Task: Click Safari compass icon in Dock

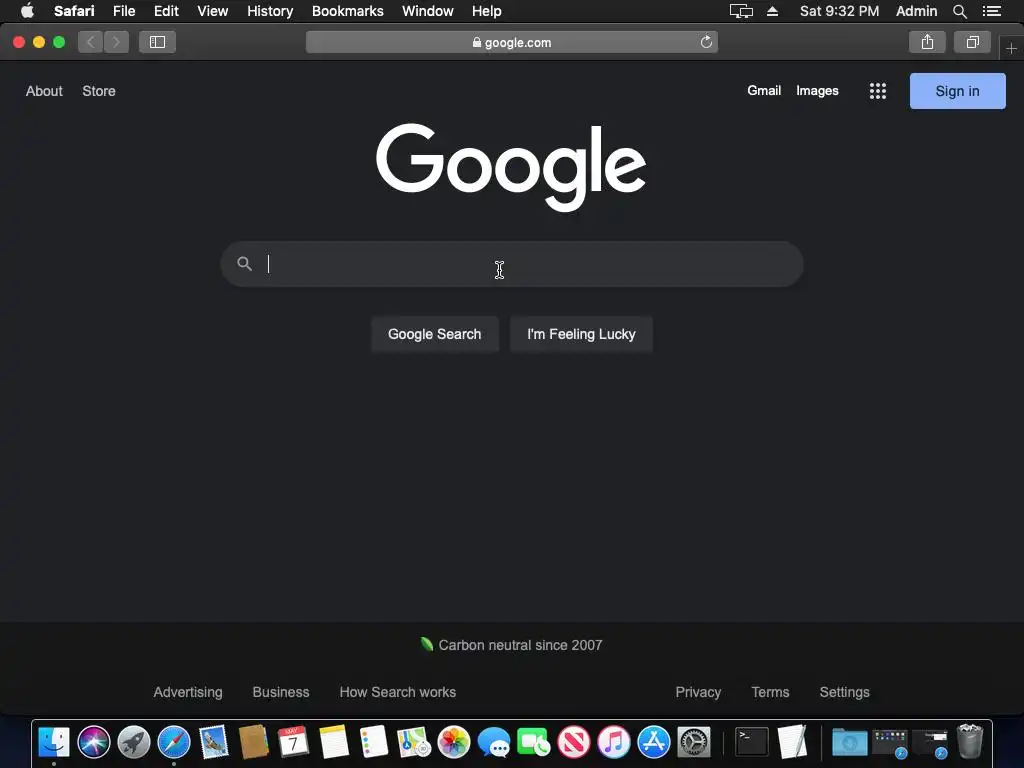Action: click(x=174, y=743)
